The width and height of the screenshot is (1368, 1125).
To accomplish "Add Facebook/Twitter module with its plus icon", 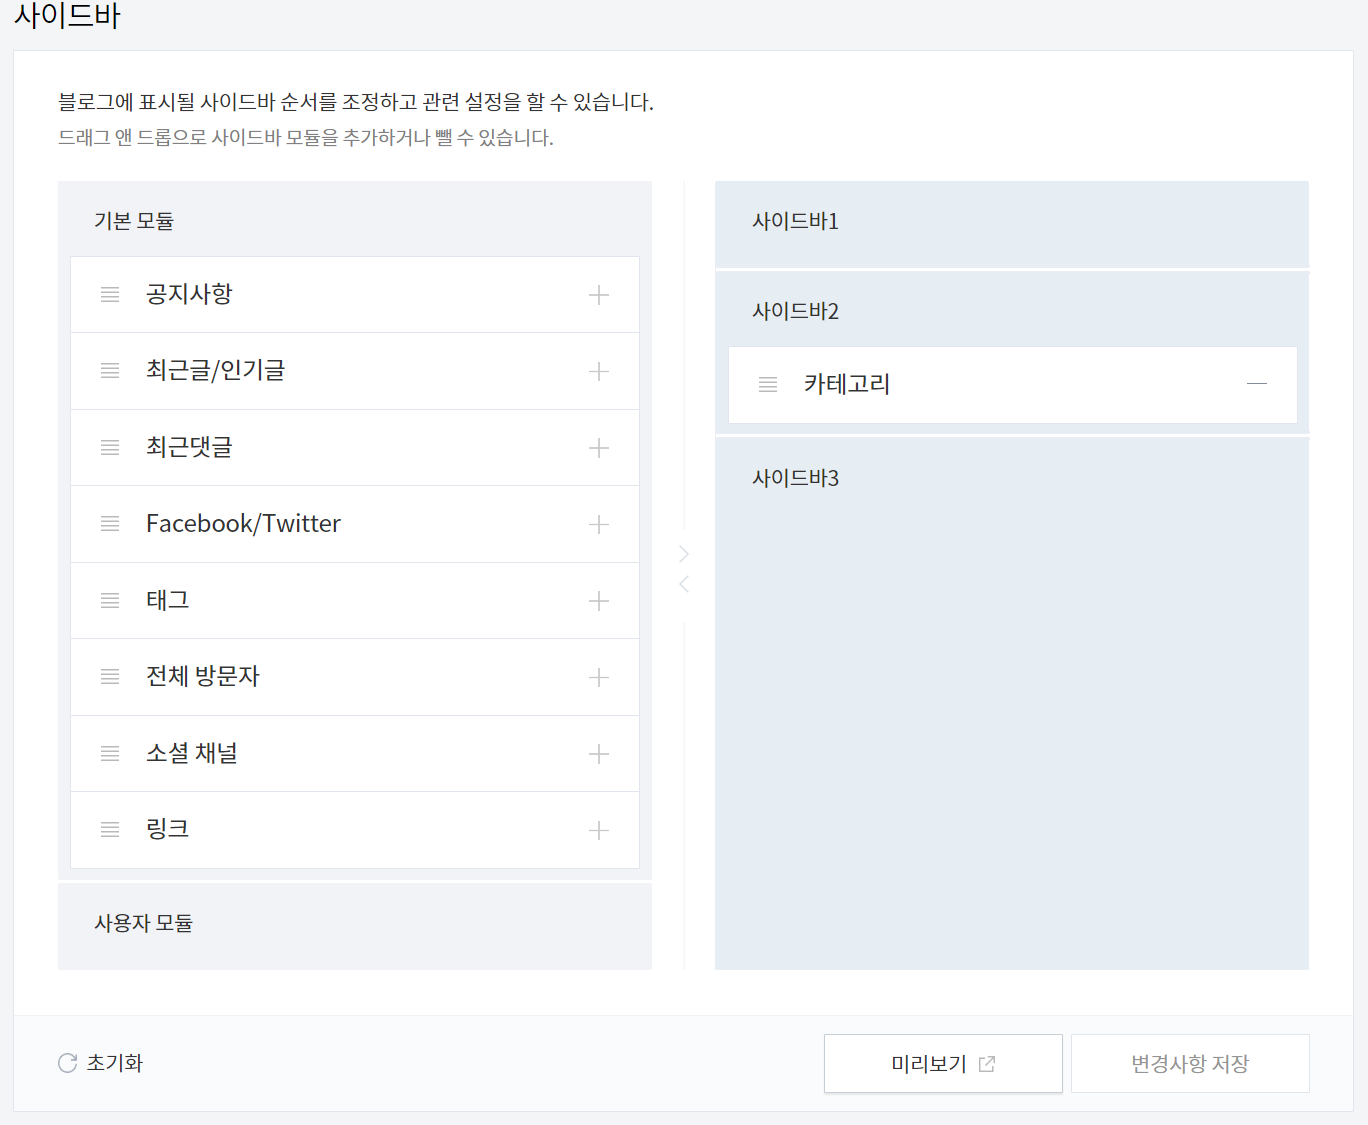I will (599, 524).
